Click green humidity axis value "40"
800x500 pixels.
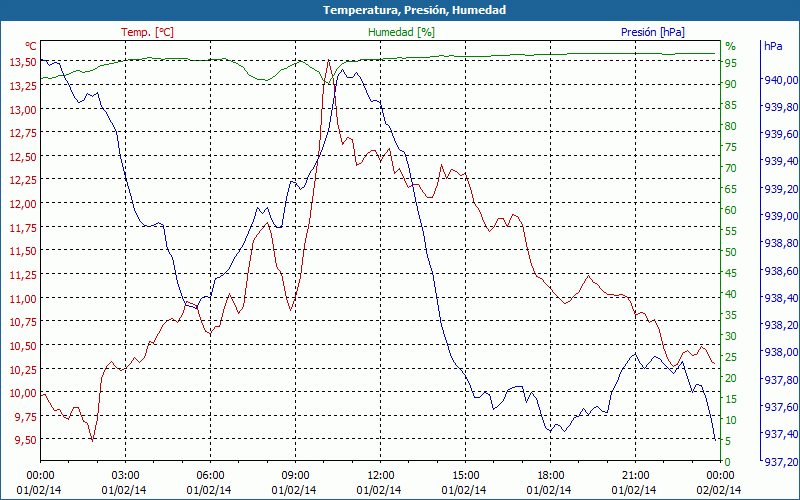(x=731, y=294)
